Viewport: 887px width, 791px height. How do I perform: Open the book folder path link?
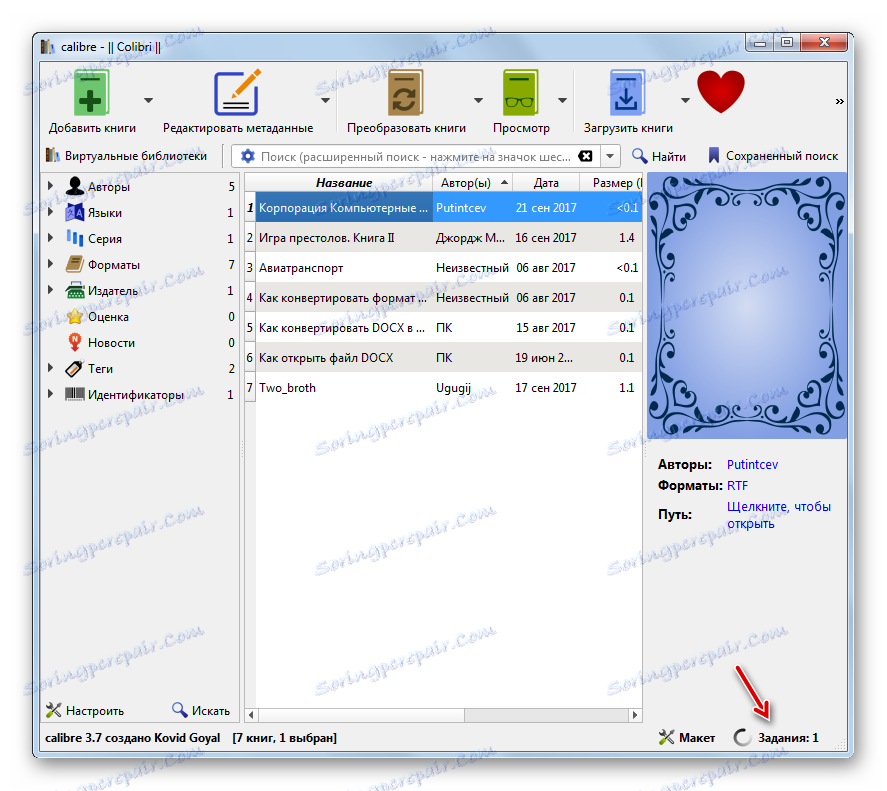click(778, 515)
